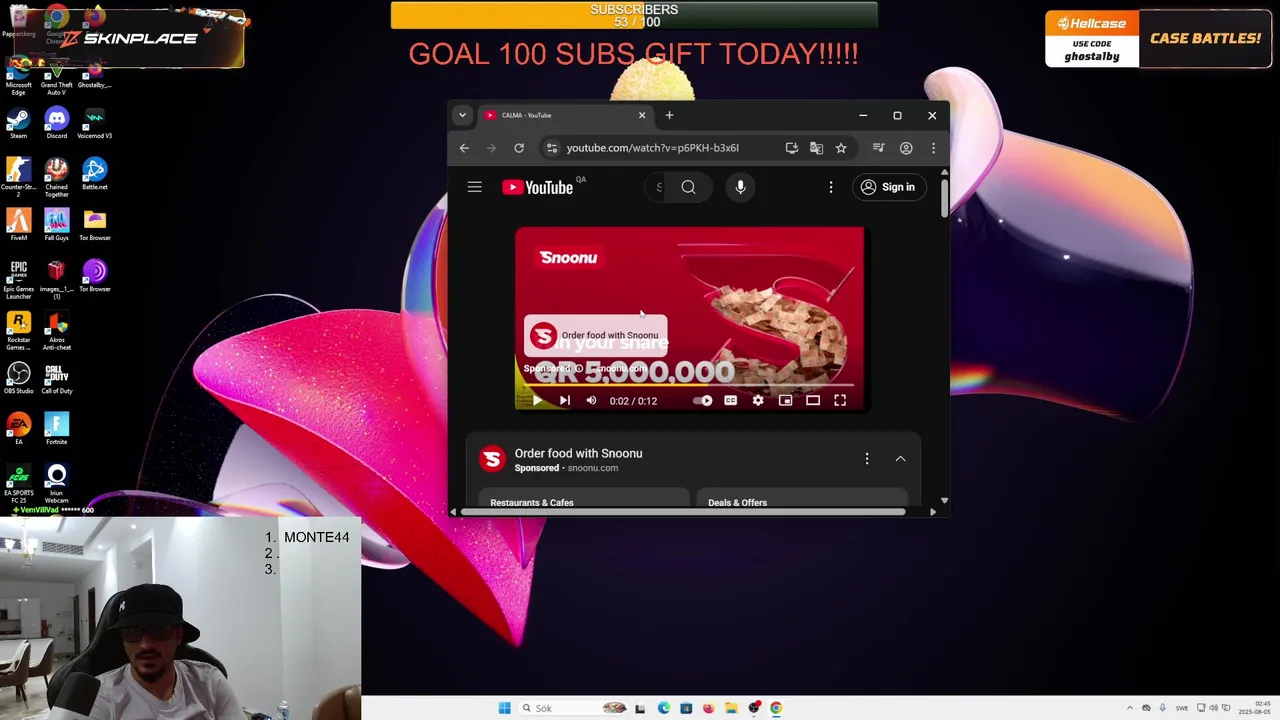The width and height of the screenshot is (1280, 720).
Task: Open the YouTube hamburger guide menu
Action: [x=475, y=187]
